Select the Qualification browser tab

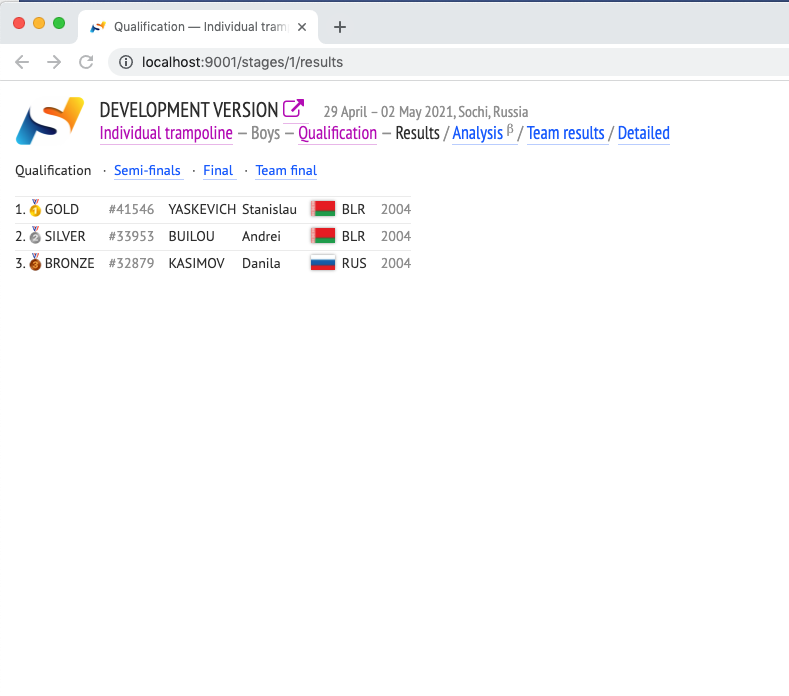[x=198, y=27]
